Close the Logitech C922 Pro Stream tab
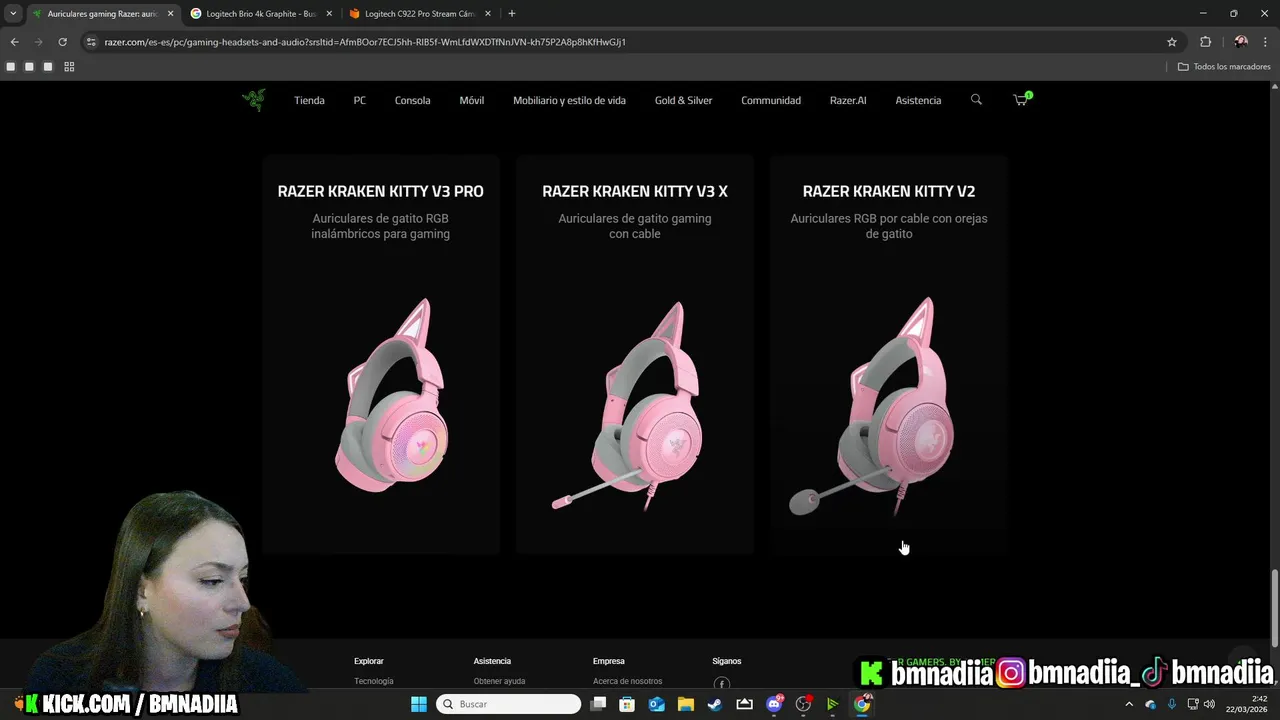1280x720 pixels. (488, 14)
